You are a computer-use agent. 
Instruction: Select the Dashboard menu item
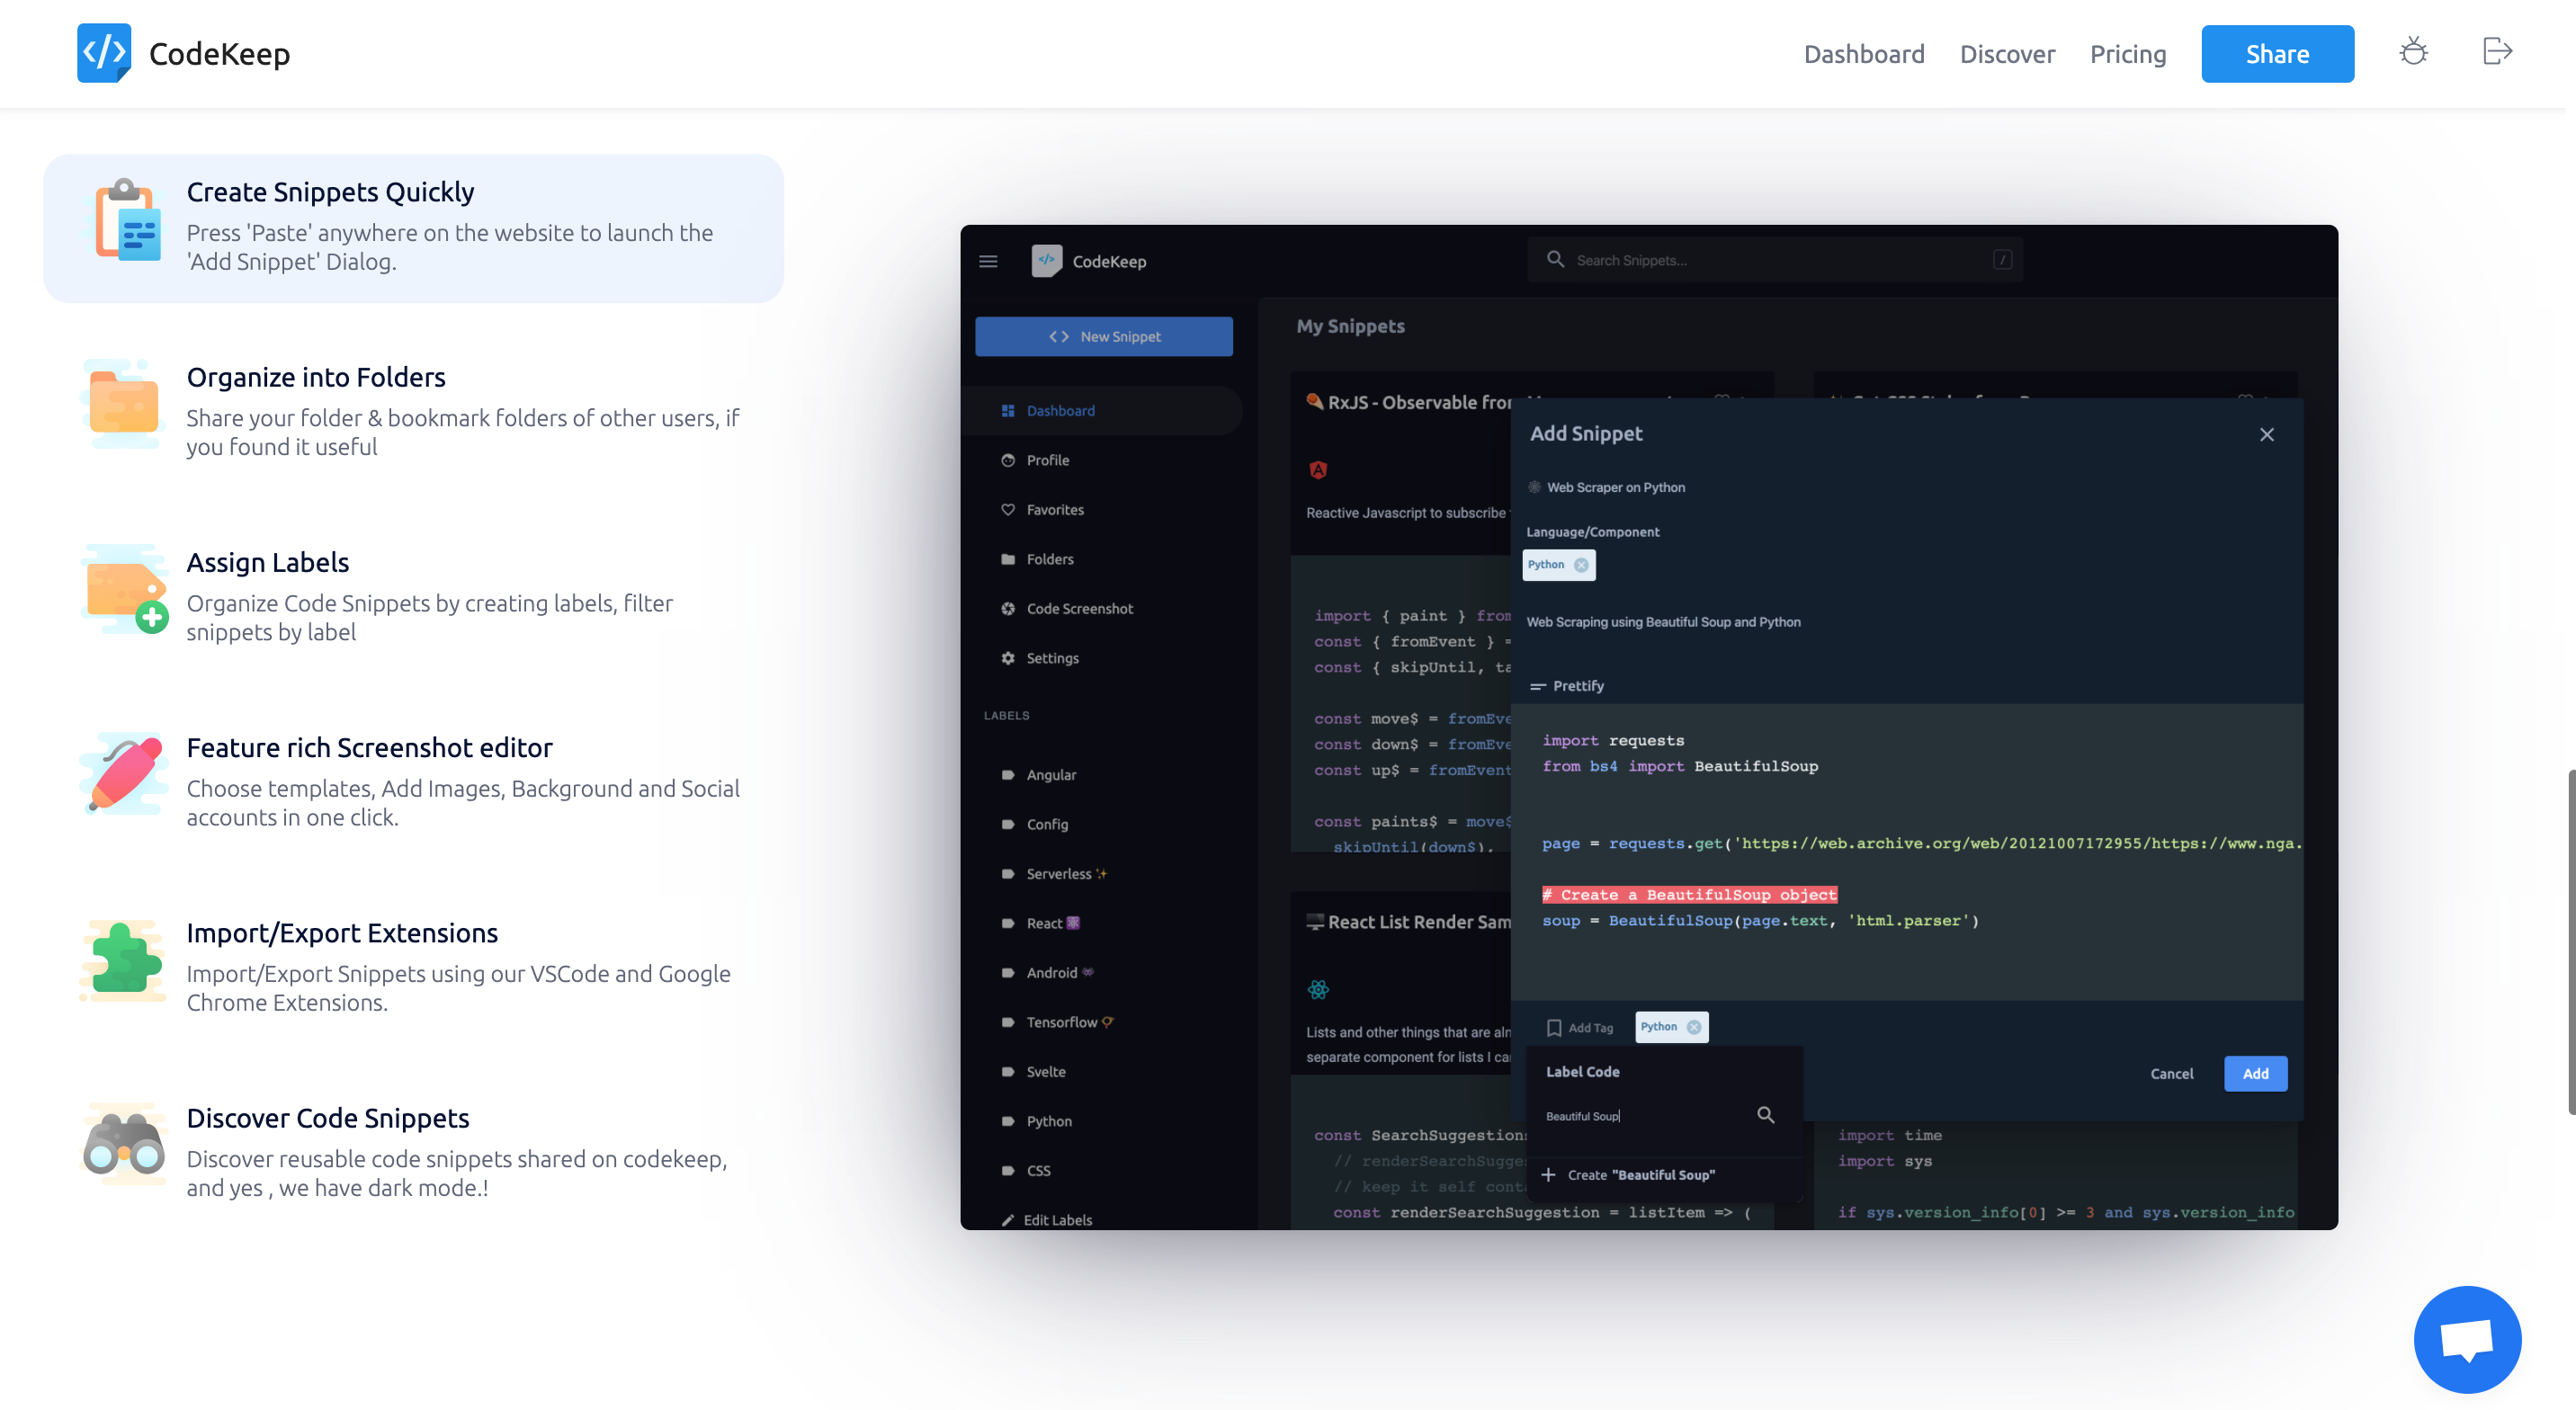[x=1865, y=52]
